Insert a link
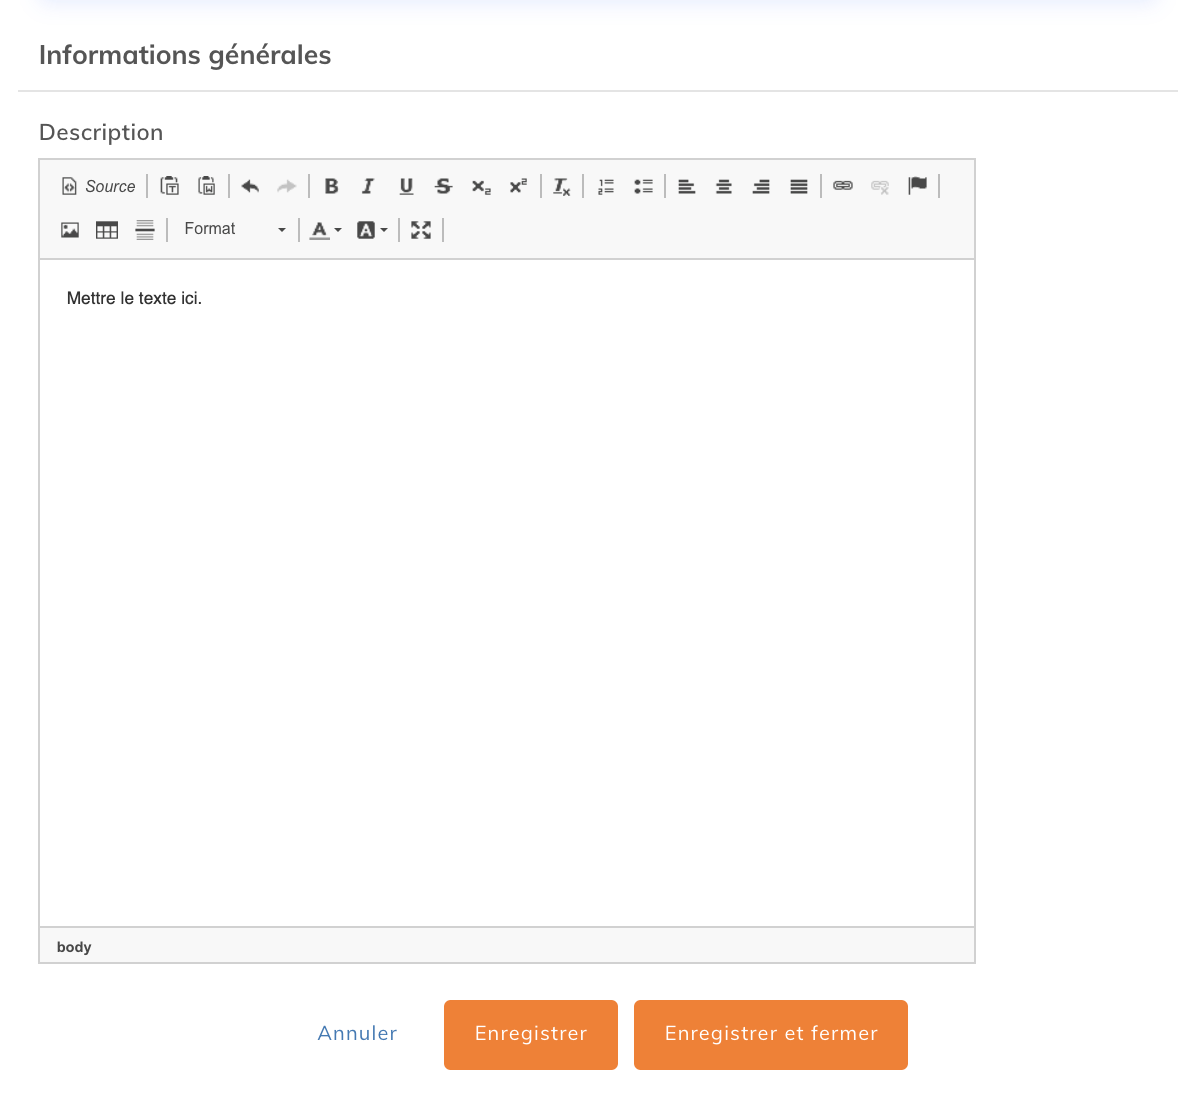 pyautogui.click(x=843, y=186)
